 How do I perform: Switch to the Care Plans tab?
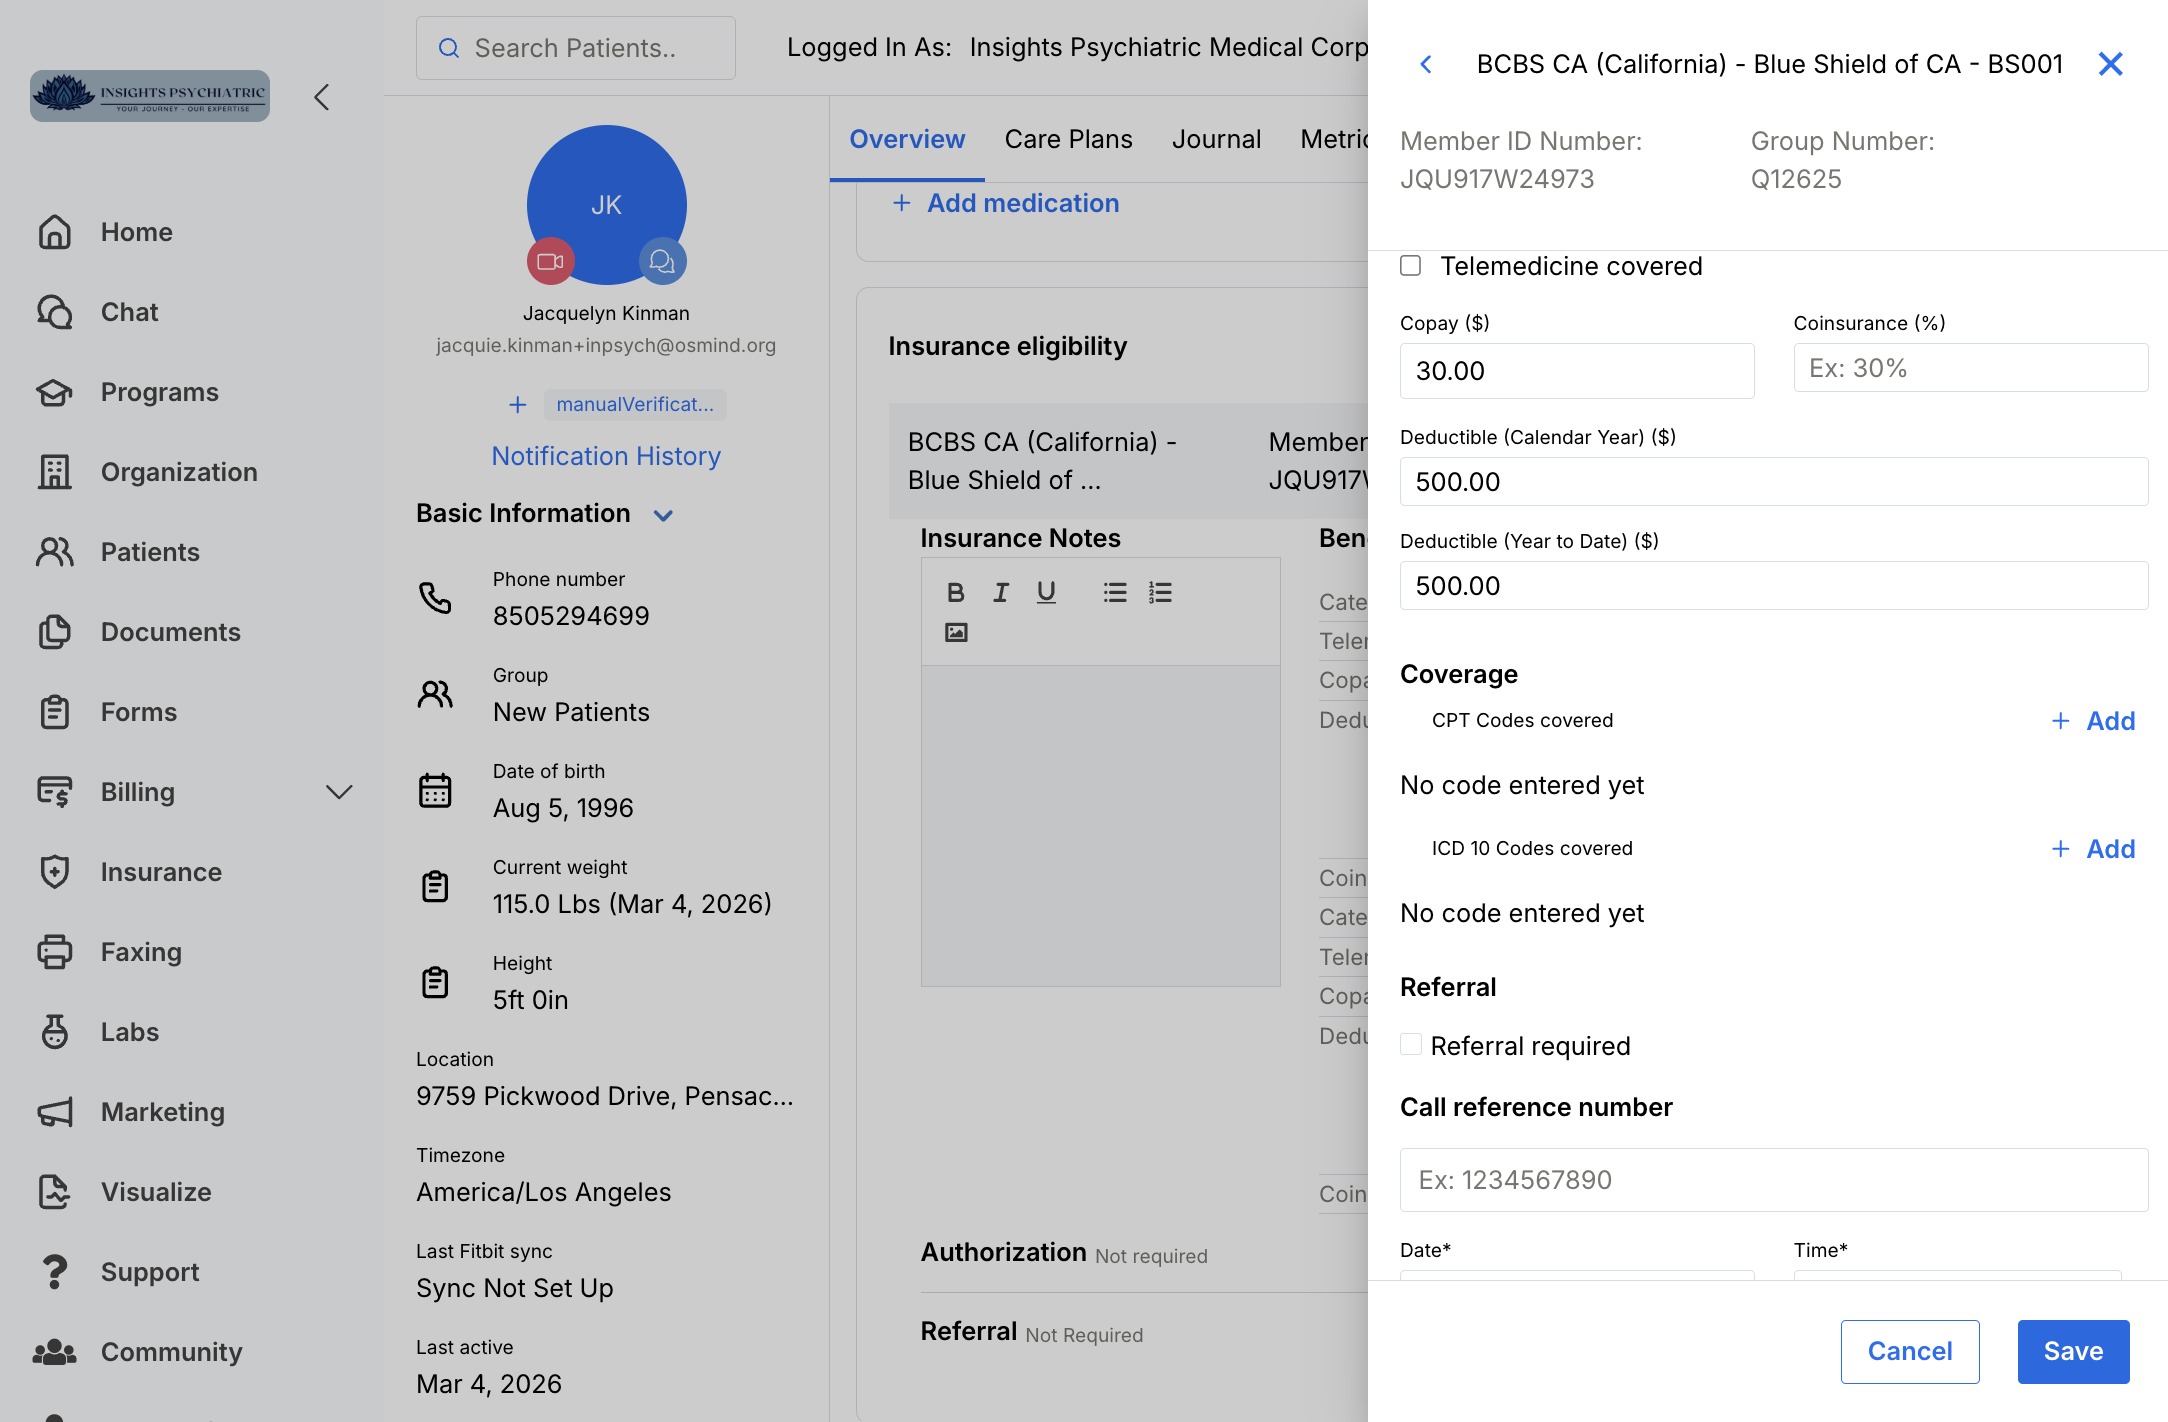click(1068, 139)
